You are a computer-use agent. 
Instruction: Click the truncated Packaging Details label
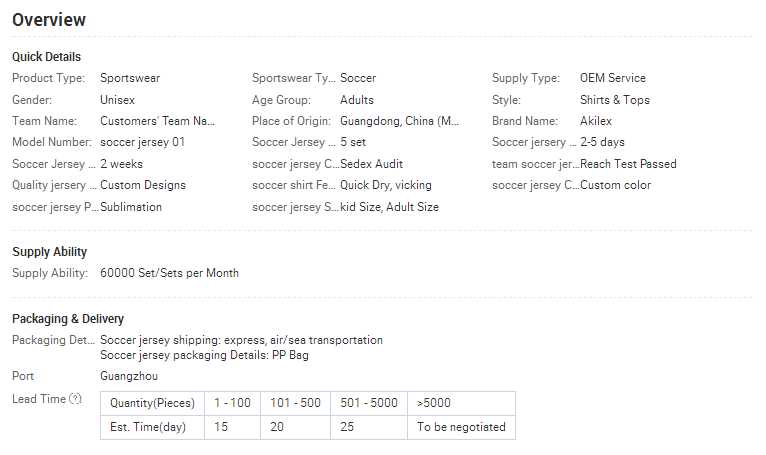coord(53,340)
